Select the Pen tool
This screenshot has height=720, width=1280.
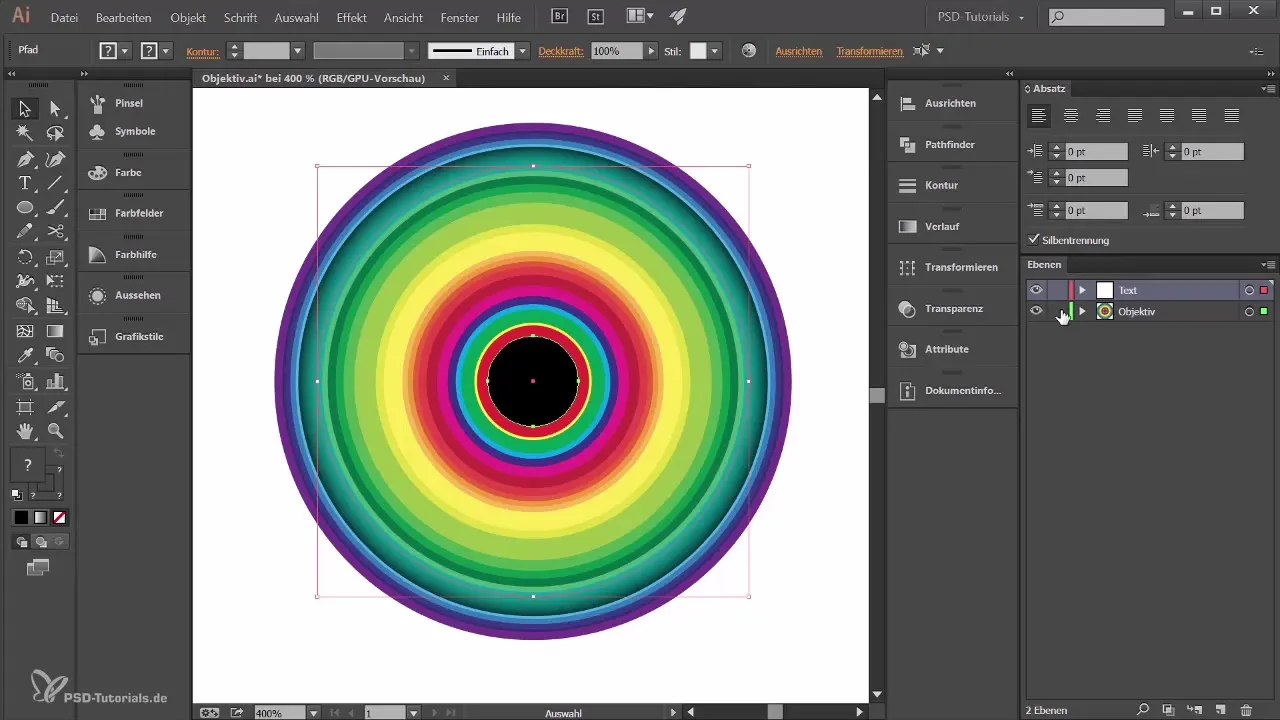pyautogui.click(x=25, y=159)
